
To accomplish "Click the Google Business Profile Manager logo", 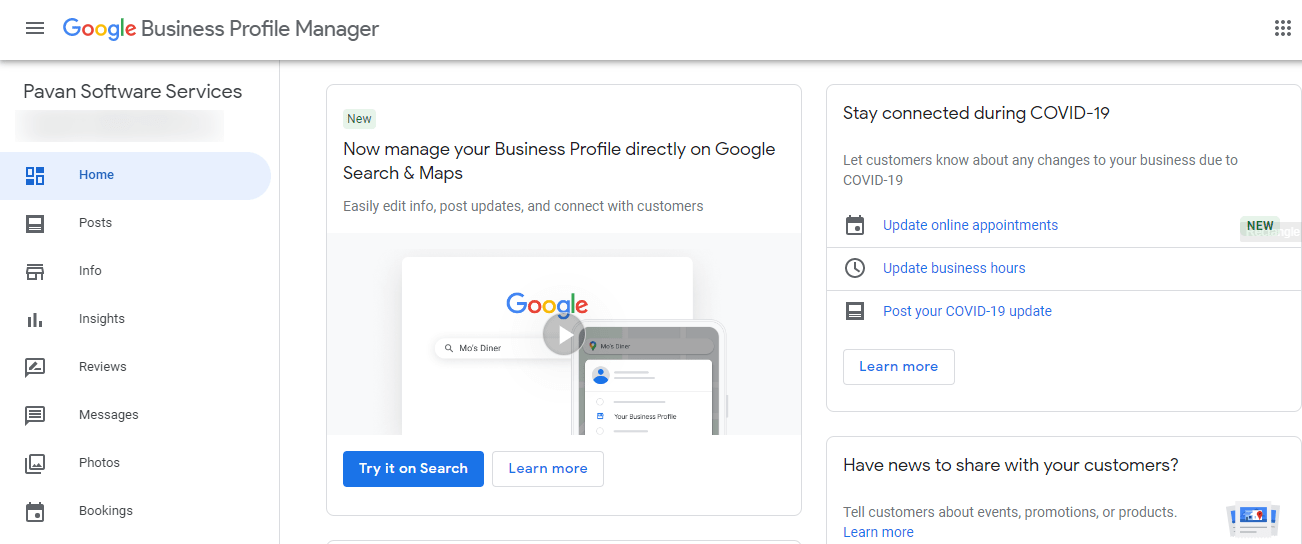I will click(x=221, y=28).
